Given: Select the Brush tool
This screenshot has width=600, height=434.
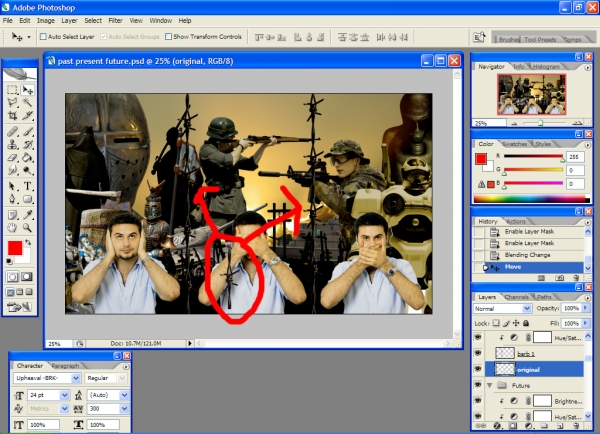Looking at the screenshot, I should [27, 132].
